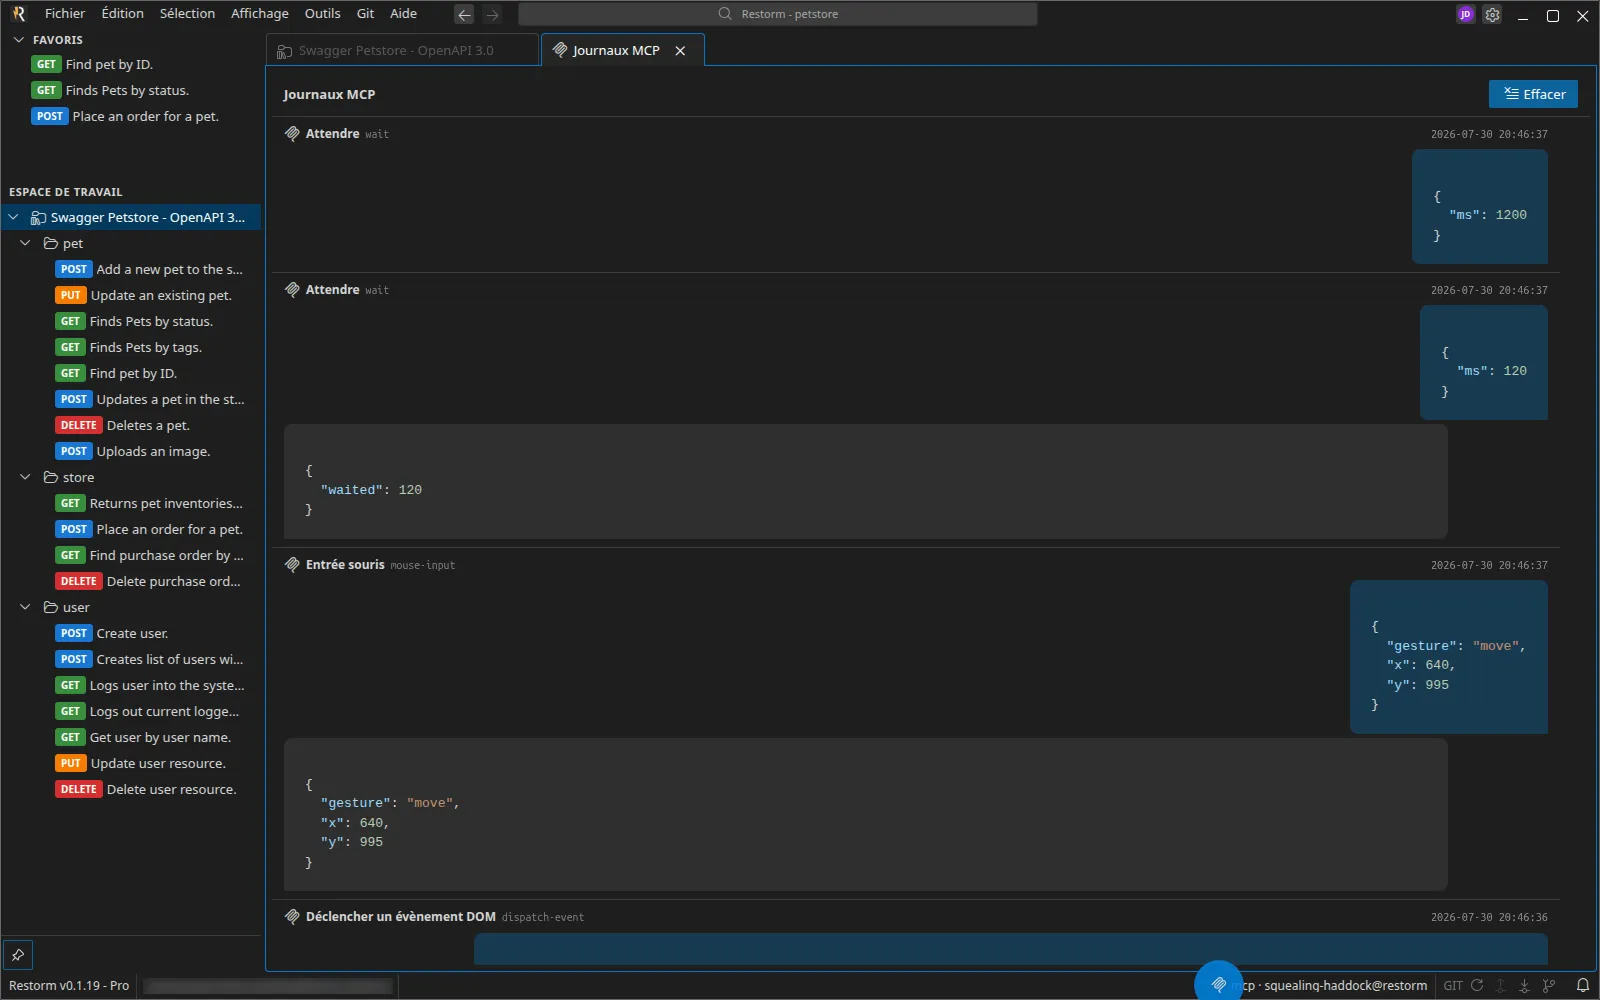Click the Journaux MCP tab icon
This screenshot has width=1600, height=1000.
560,50
